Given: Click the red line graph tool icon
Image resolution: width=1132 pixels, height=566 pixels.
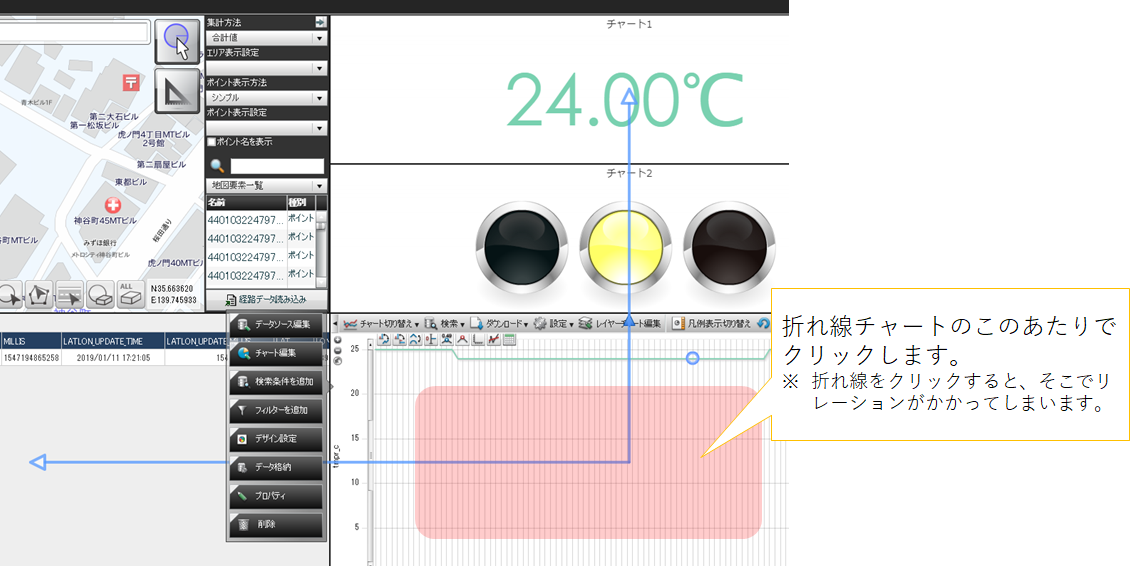Looking at the screenshot, I should tap(495, 339).
